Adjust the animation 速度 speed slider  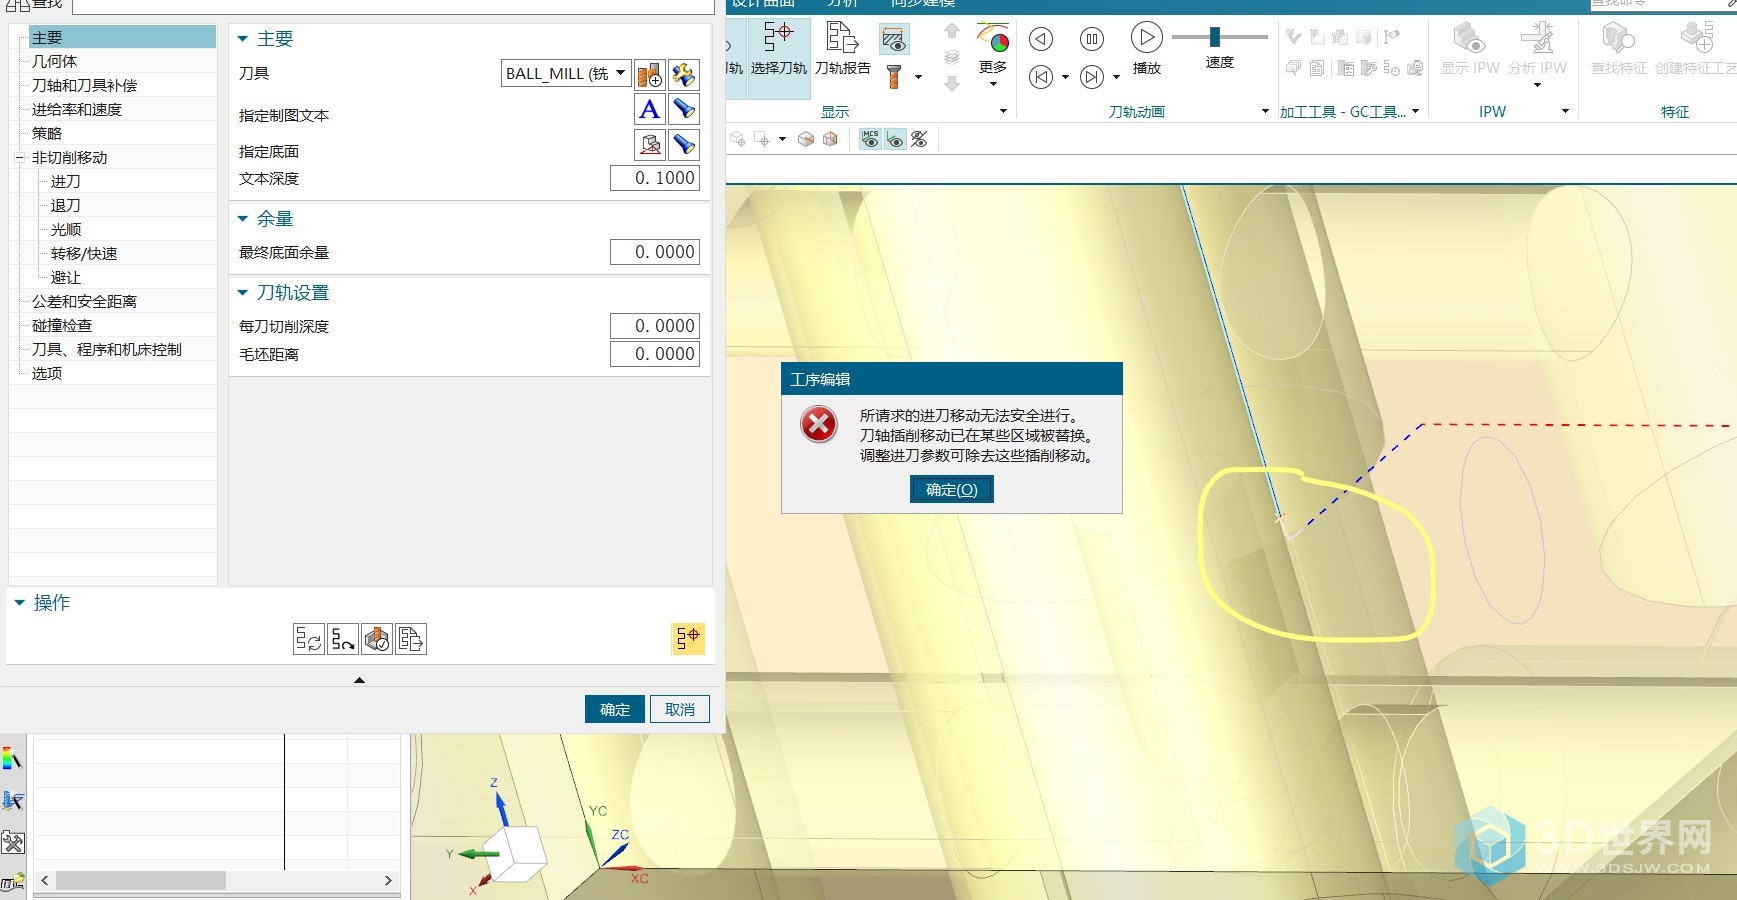click(1215, 37)
